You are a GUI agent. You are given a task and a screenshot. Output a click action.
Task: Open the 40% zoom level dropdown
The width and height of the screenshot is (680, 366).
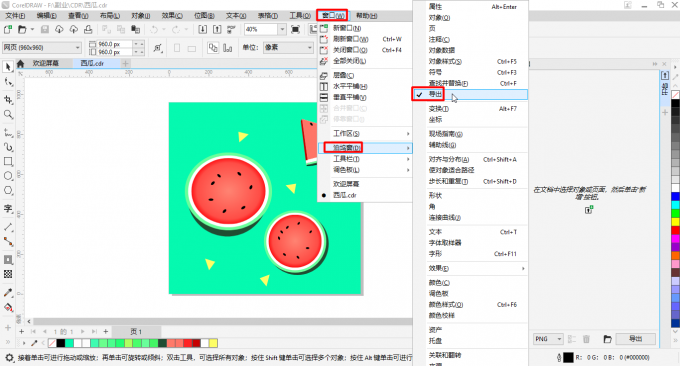click(282, 29)
